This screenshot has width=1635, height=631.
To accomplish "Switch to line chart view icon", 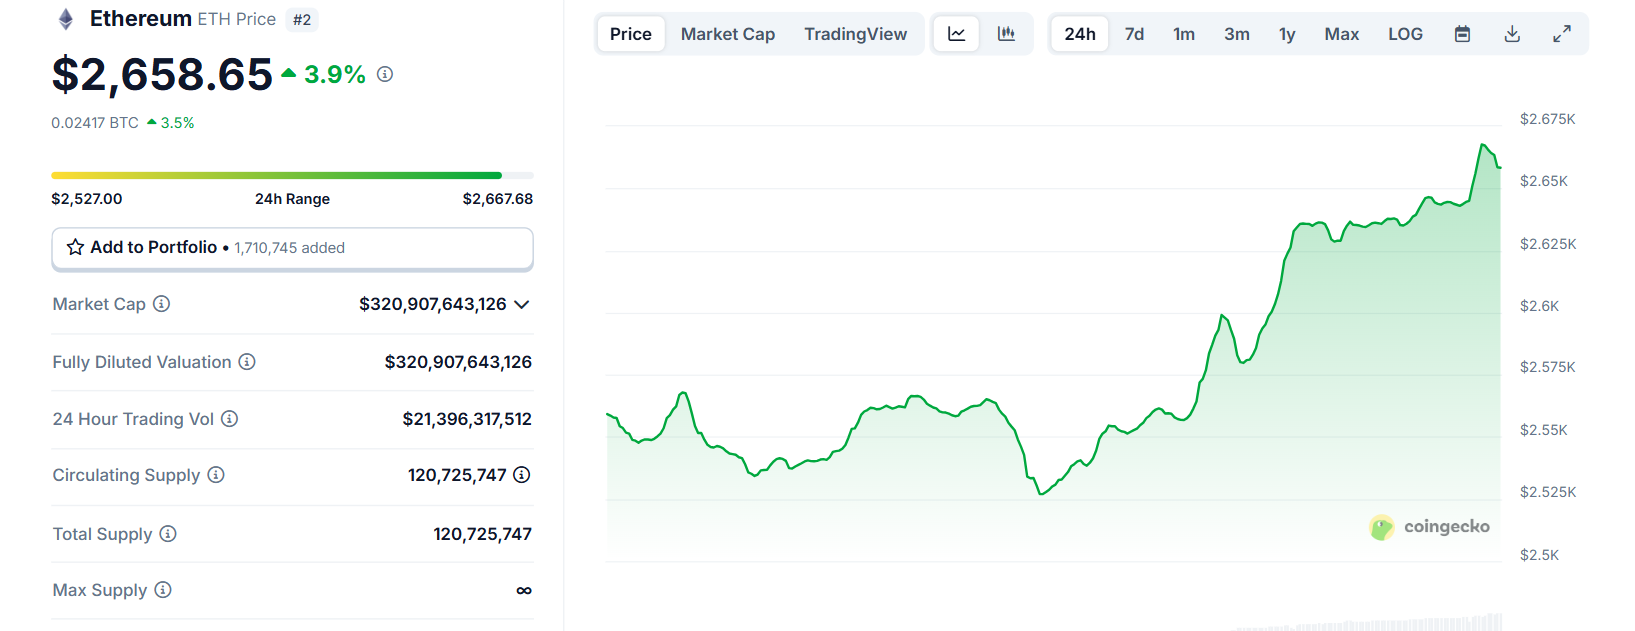I will [x=957, y=34].
